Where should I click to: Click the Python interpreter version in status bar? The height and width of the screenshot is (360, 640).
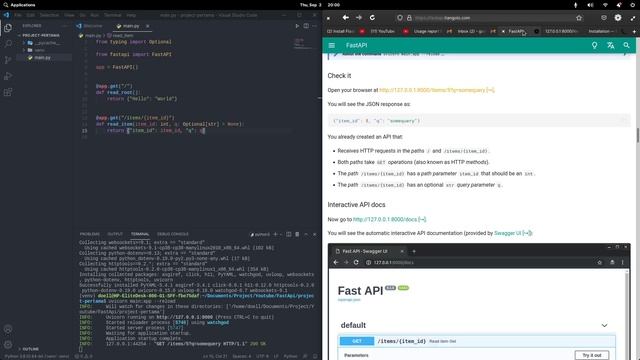click(x=37, y=356)
